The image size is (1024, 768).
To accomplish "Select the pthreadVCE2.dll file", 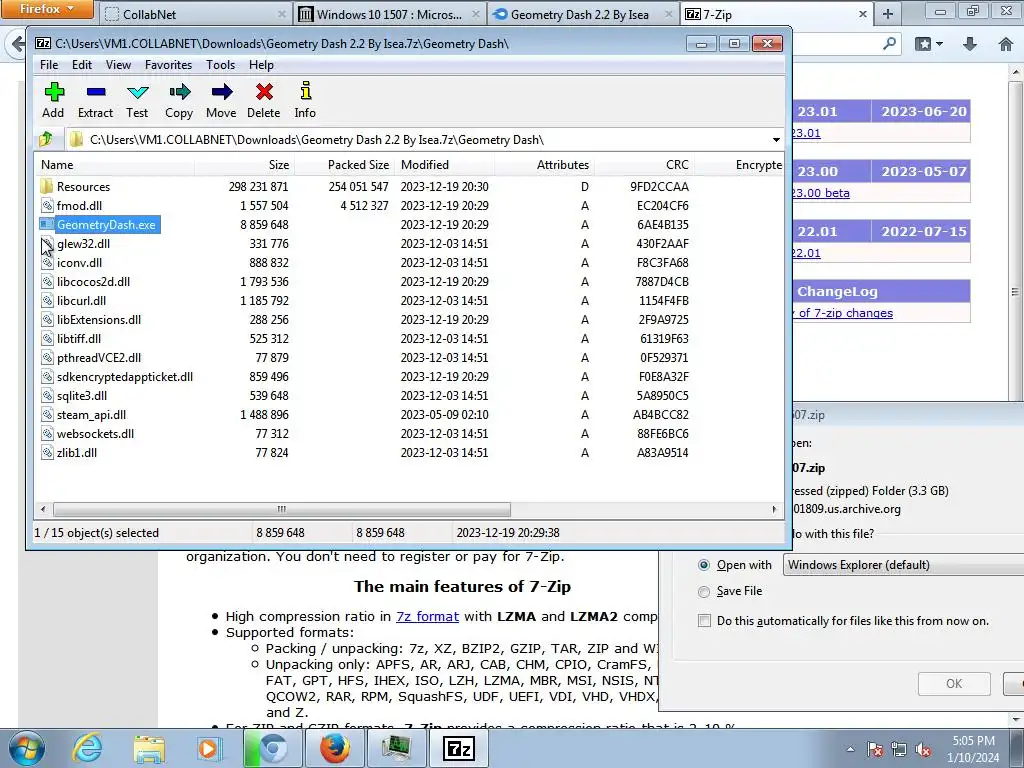I will (x=99, y=358).
